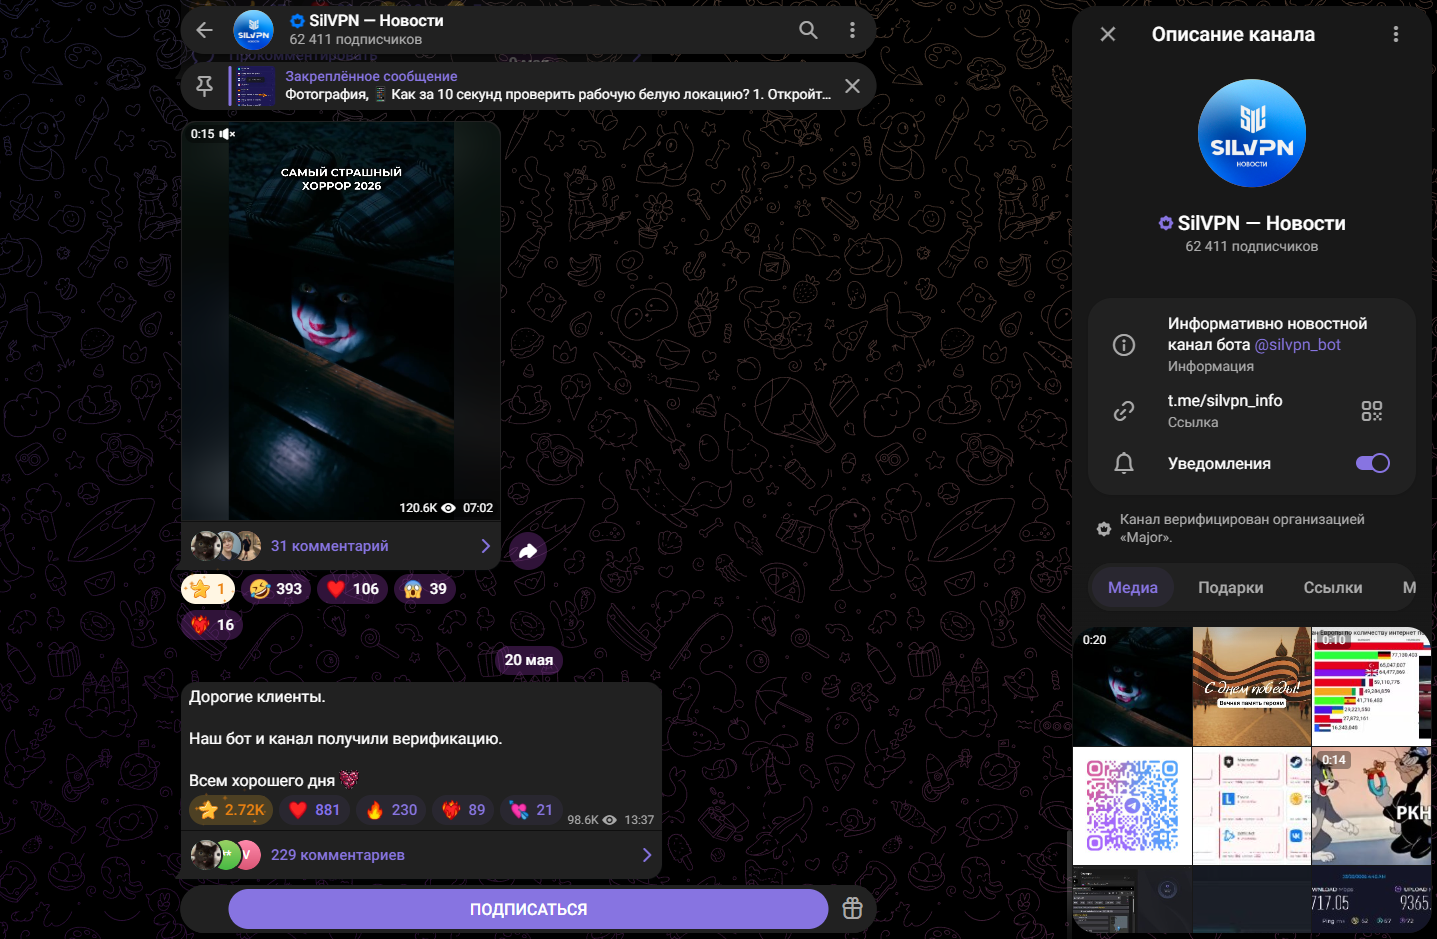Click the pin icon in pinned bar

204,86
